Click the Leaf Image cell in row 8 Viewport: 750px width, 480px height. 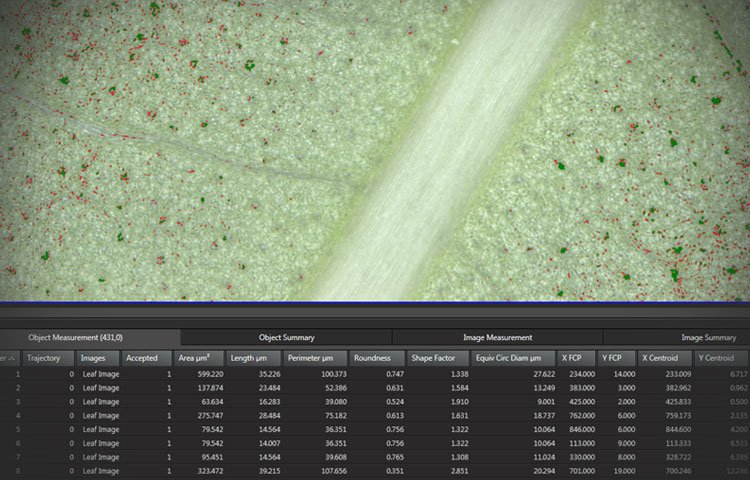pyautogui.click(x=101, y=471)
